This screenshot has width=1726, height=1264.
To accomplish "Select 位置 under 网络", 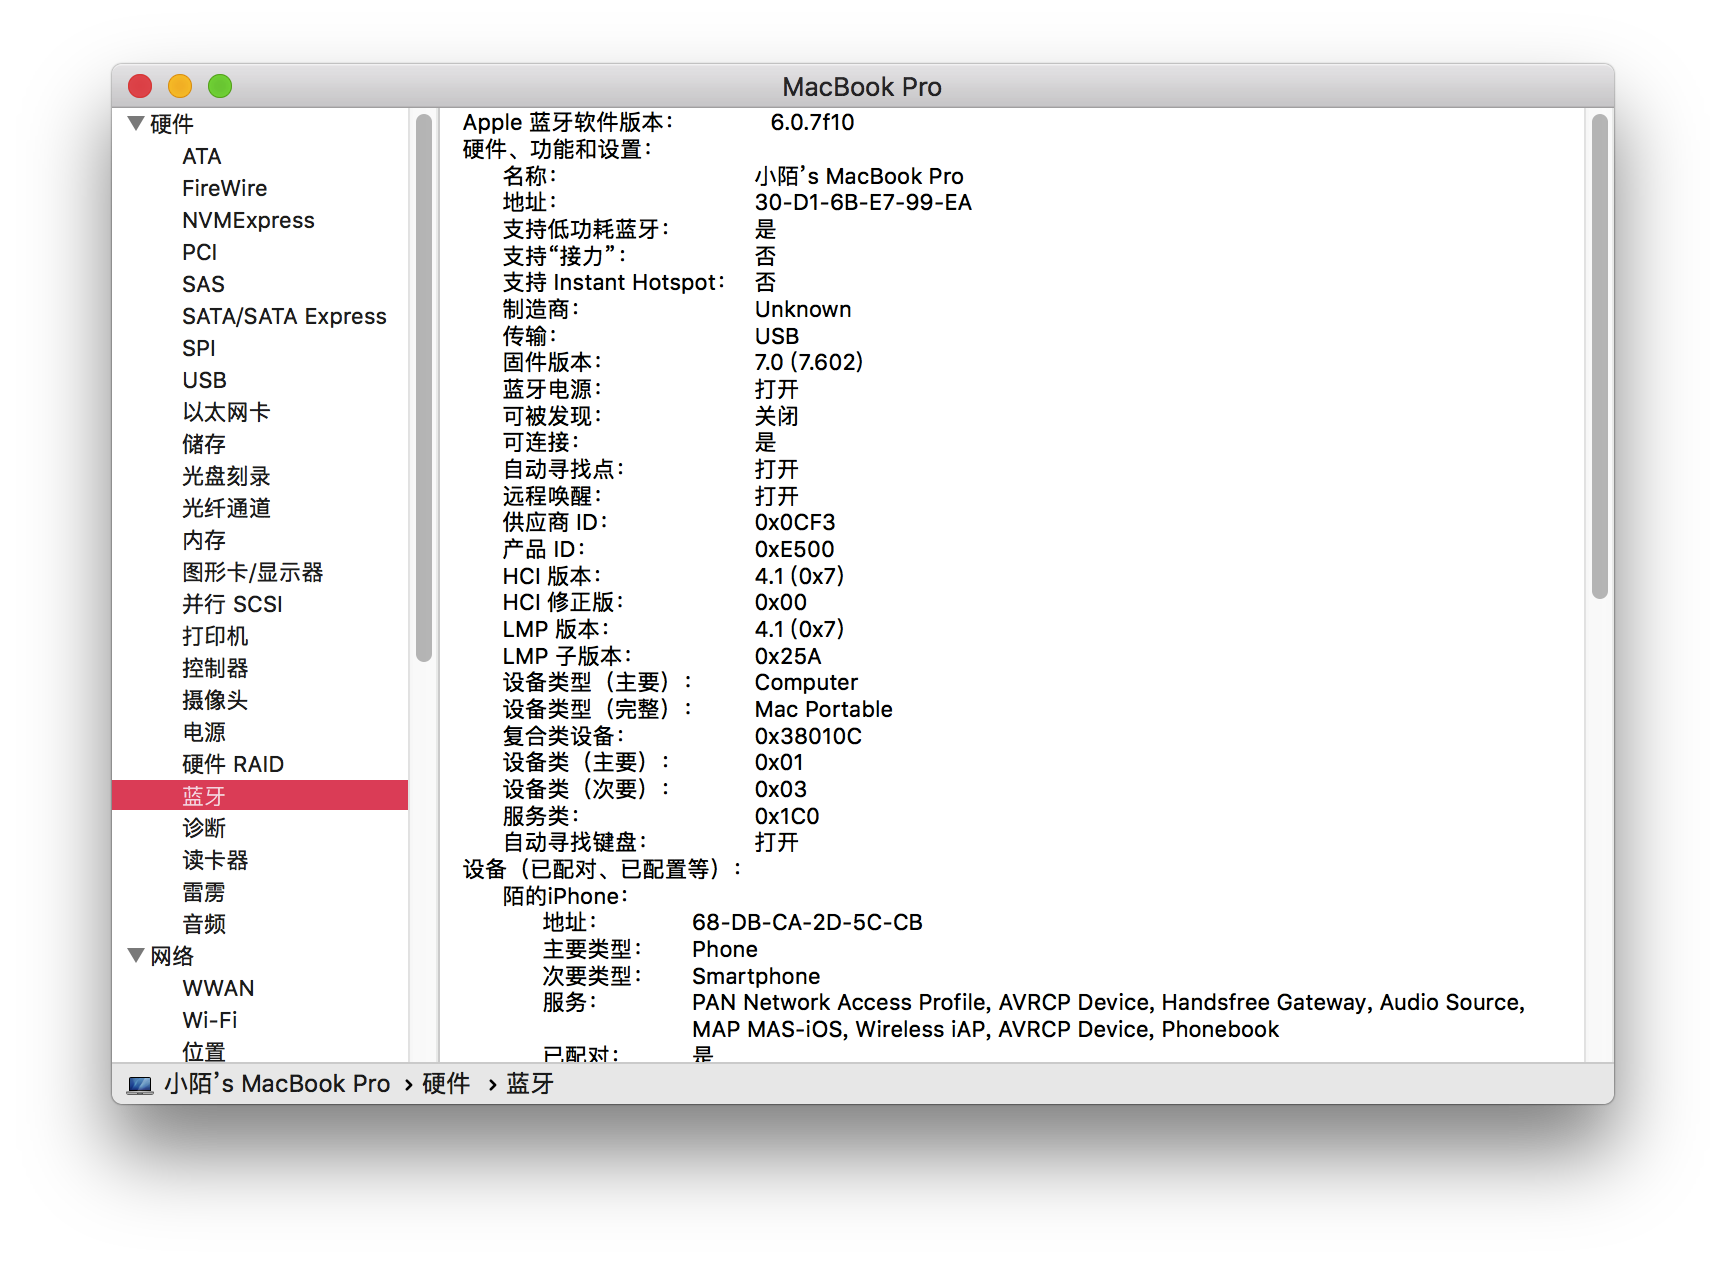I will (x=204, y=1051).
